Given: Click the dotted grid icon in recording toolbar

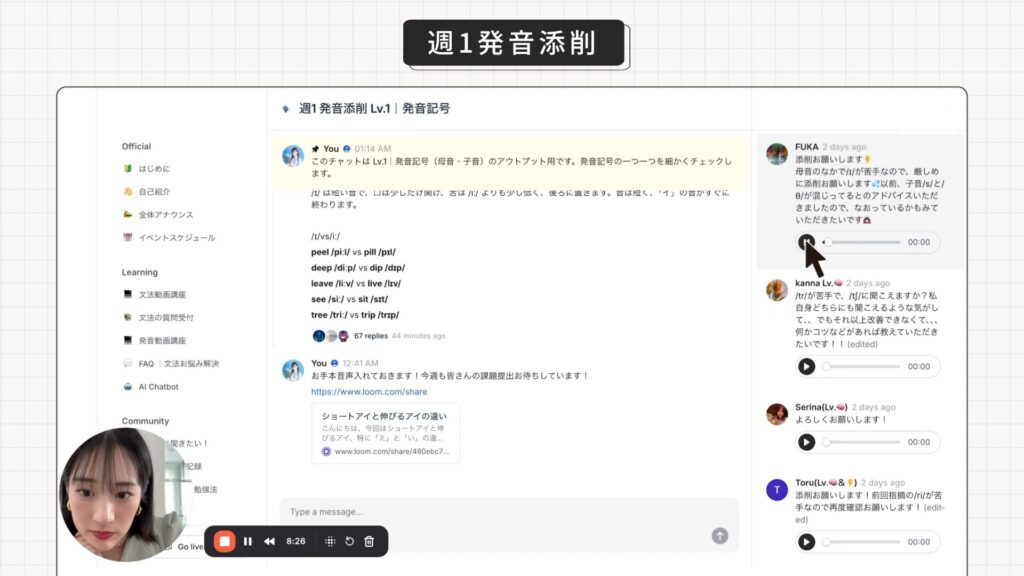Looking at the screenshot, I should pos(330,541).
